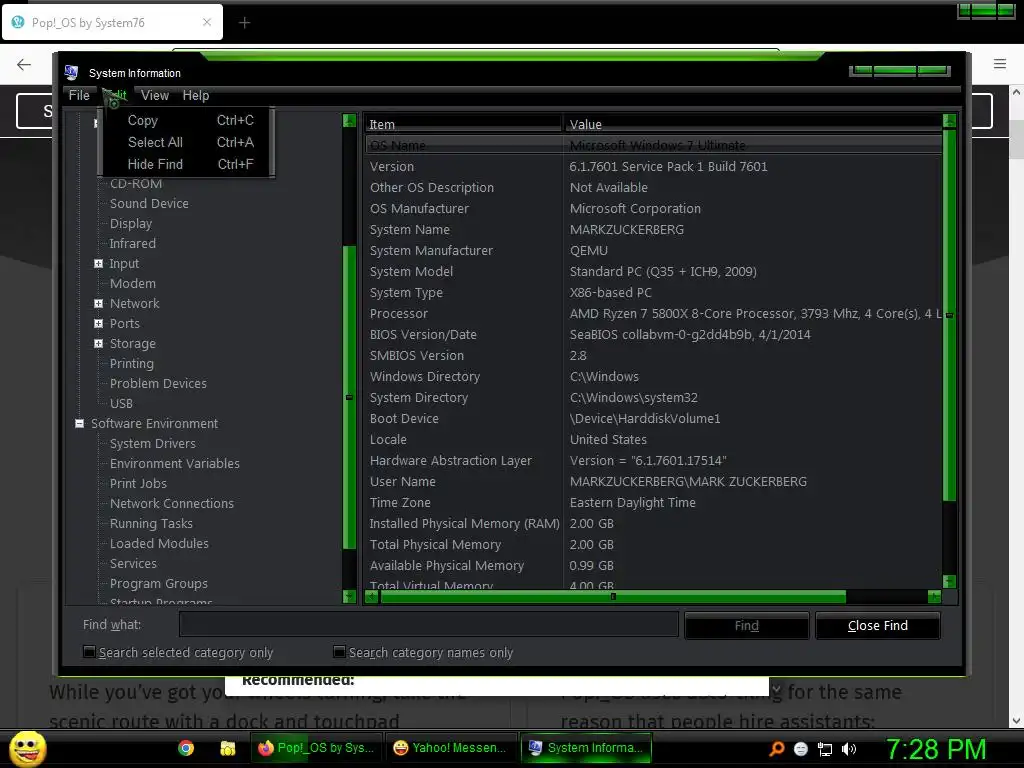Launch Chrome from the taskbar
1024x768 pixels.
pos(186,748)
